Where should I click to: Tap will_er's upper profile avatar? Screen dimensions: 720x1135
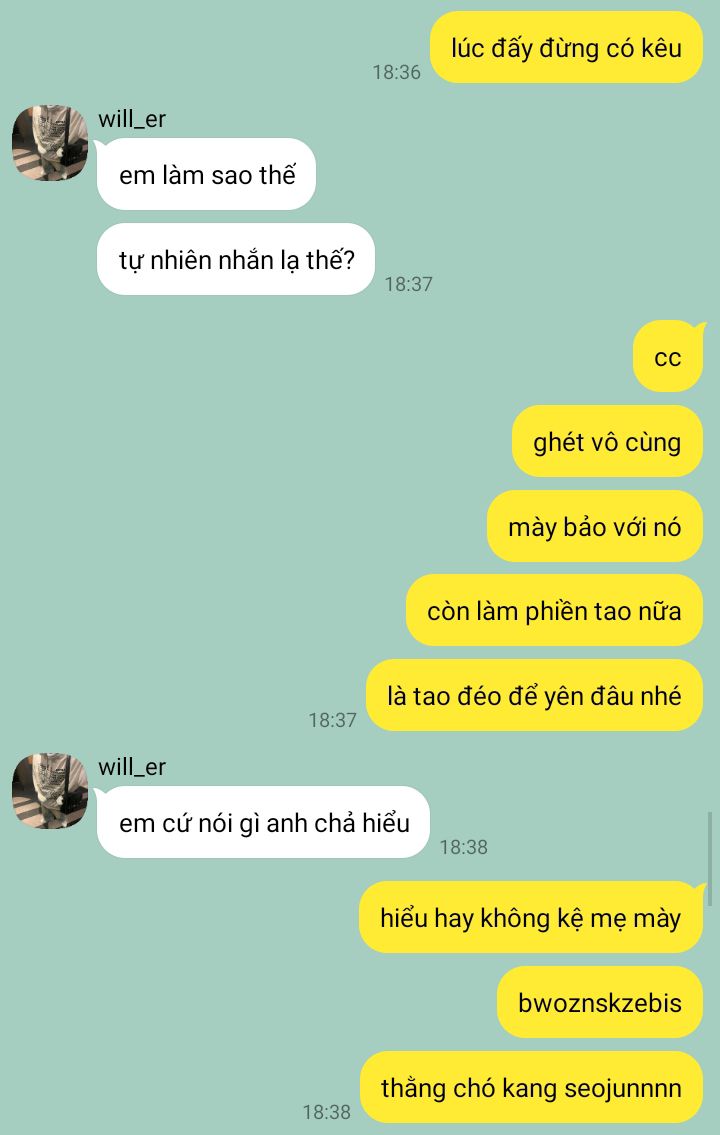(x=50, y=143)
